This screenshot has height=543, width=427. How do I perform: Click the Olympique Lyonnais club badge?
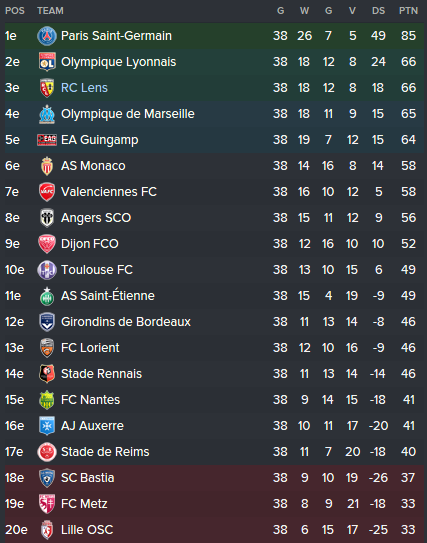coord(47,62)
